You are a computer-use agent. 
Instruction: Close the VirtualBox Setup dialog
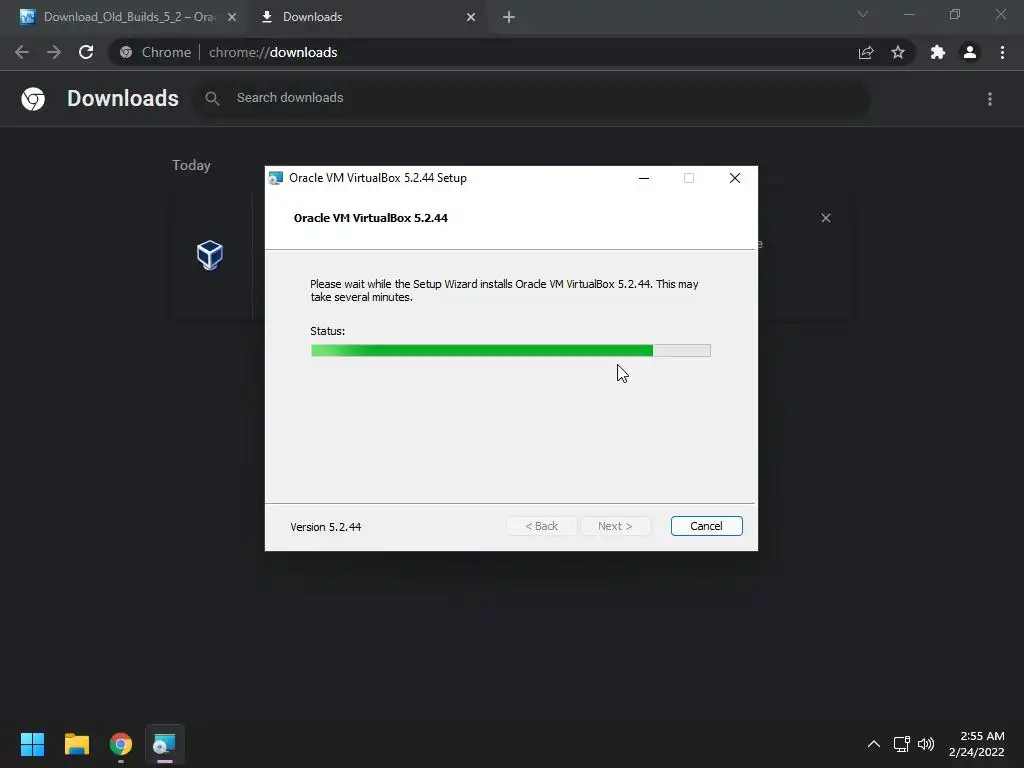[x=735, y=178]
